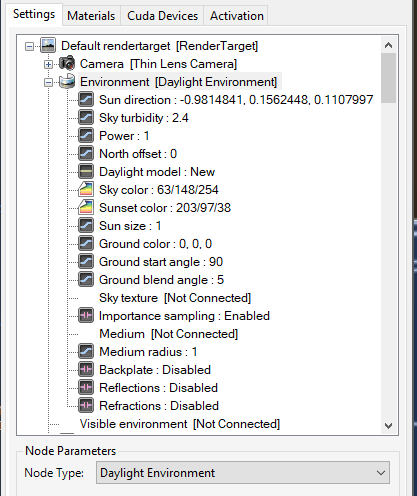Click the Sky turbidity value icon
The height and width of the screenshot is (496, 417).
pos(86,117)
